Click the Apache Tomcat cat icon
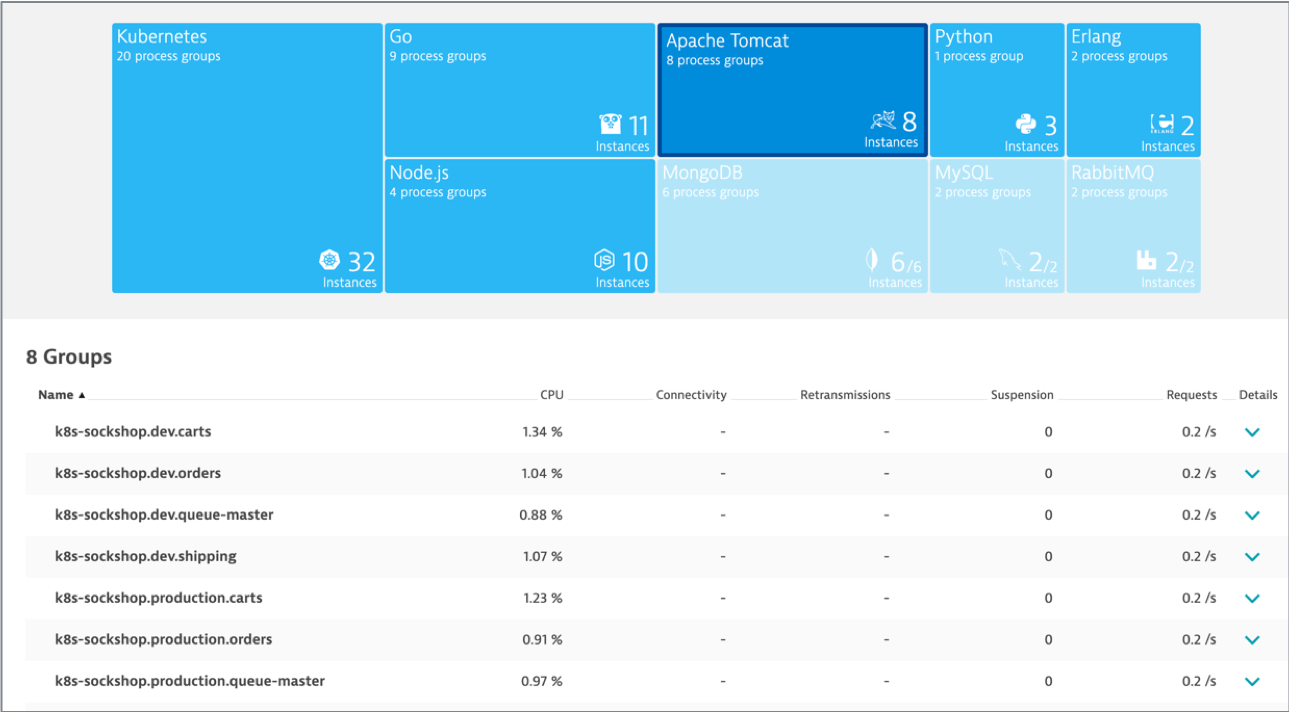 click(x=883, y=121)
